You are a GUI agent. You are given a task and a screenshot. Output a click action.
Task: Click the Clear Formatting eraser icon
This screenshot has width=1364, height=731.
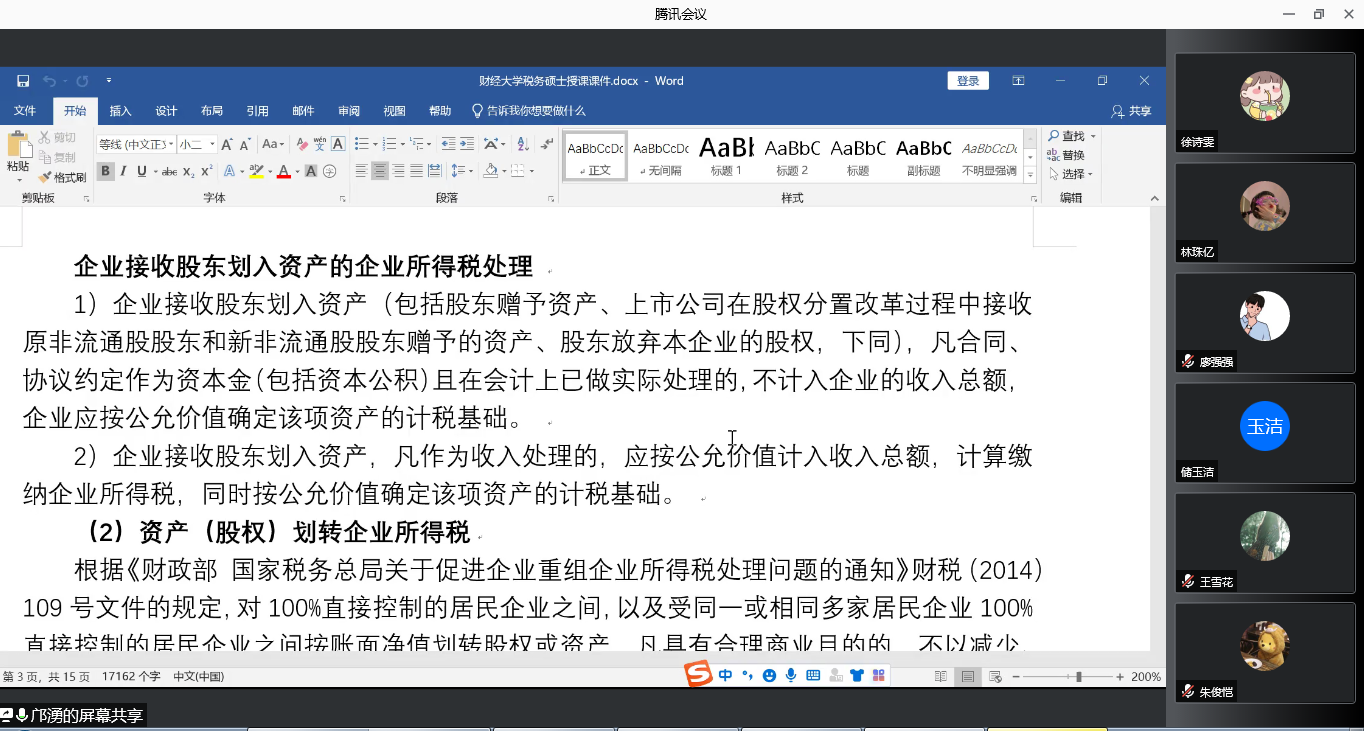point(301,144)
